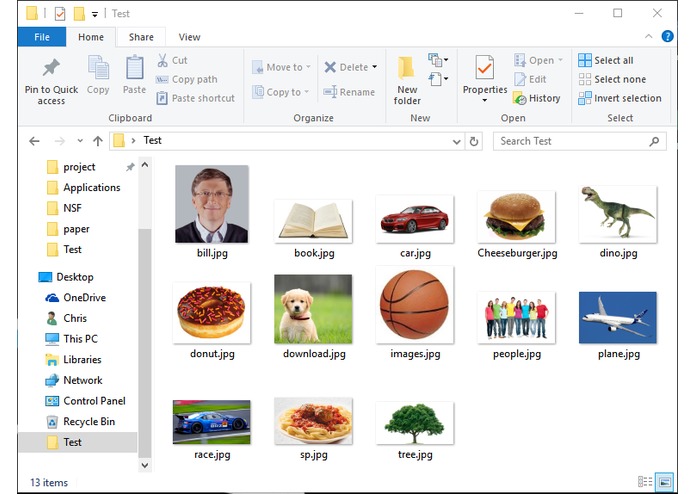
Task: Open recent locations dropdown arrow
Action: point(80,141)
